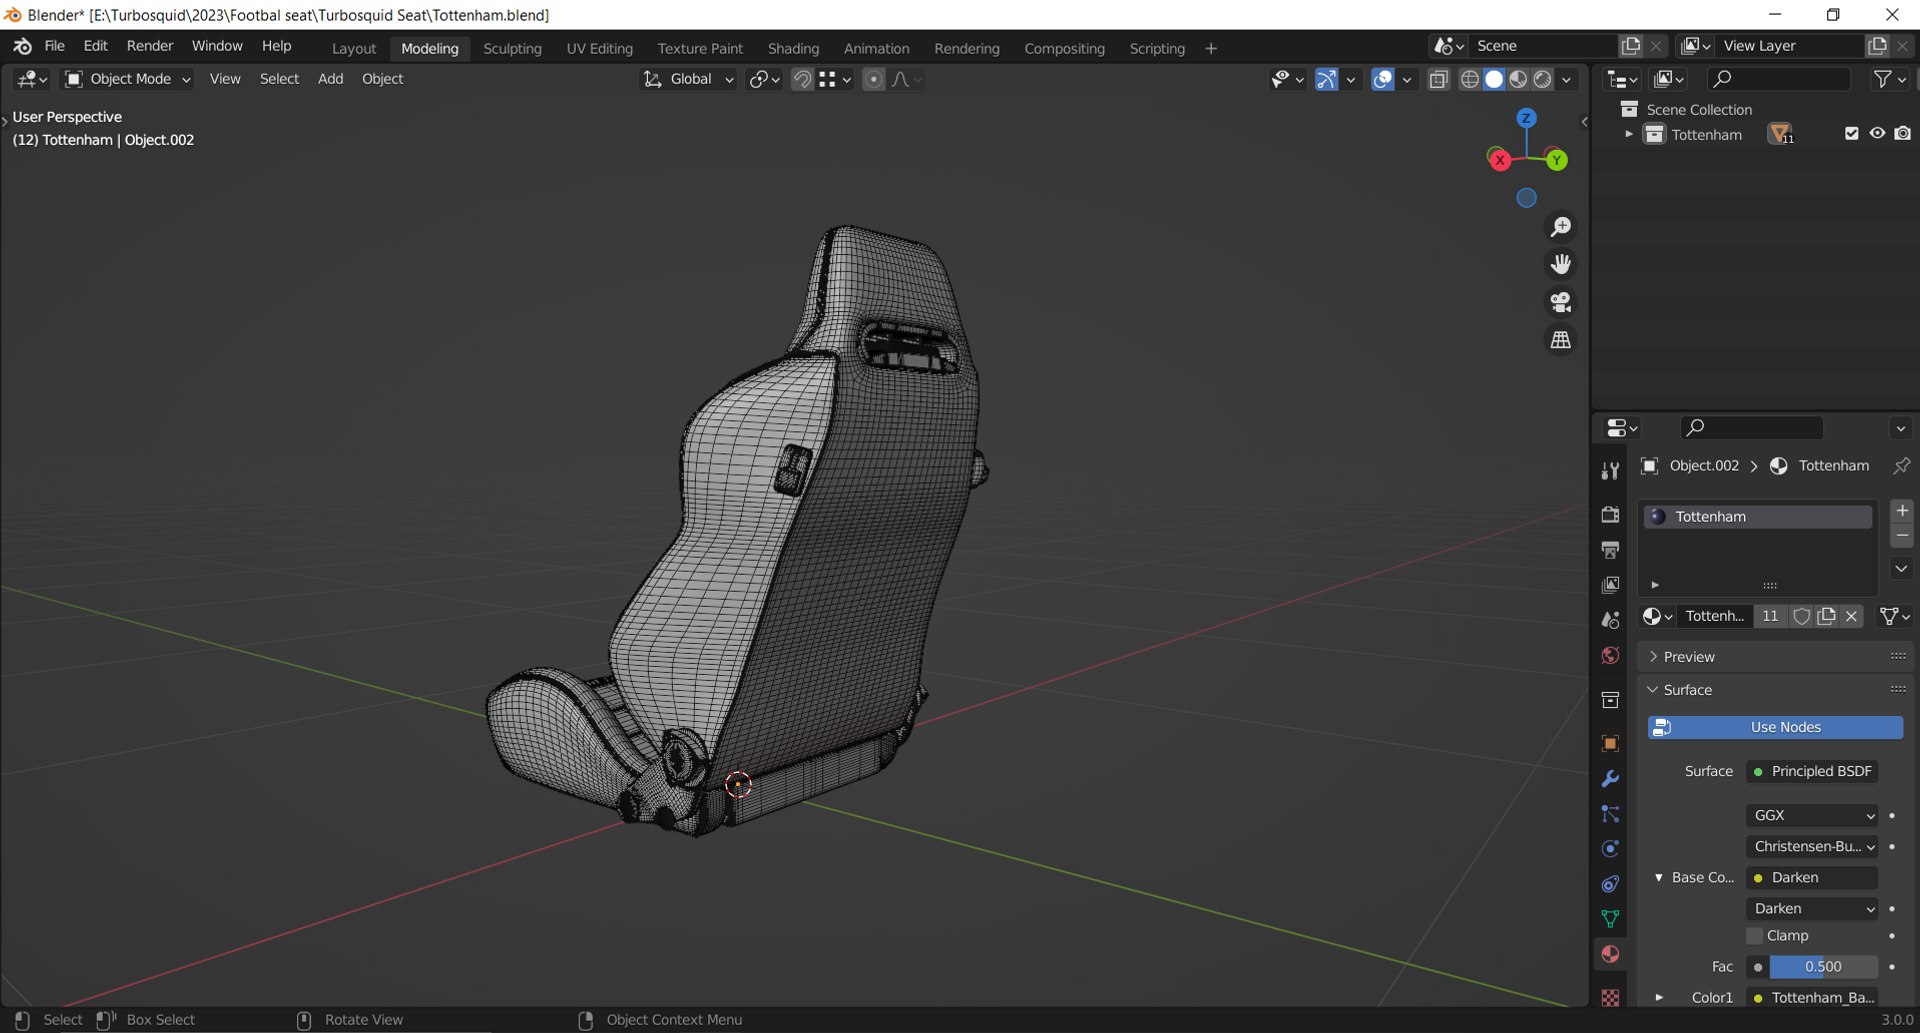The image size is (1920, 1033).
Task: Disable Tottenham collection in renders
Action: [x=1902, y=133]
